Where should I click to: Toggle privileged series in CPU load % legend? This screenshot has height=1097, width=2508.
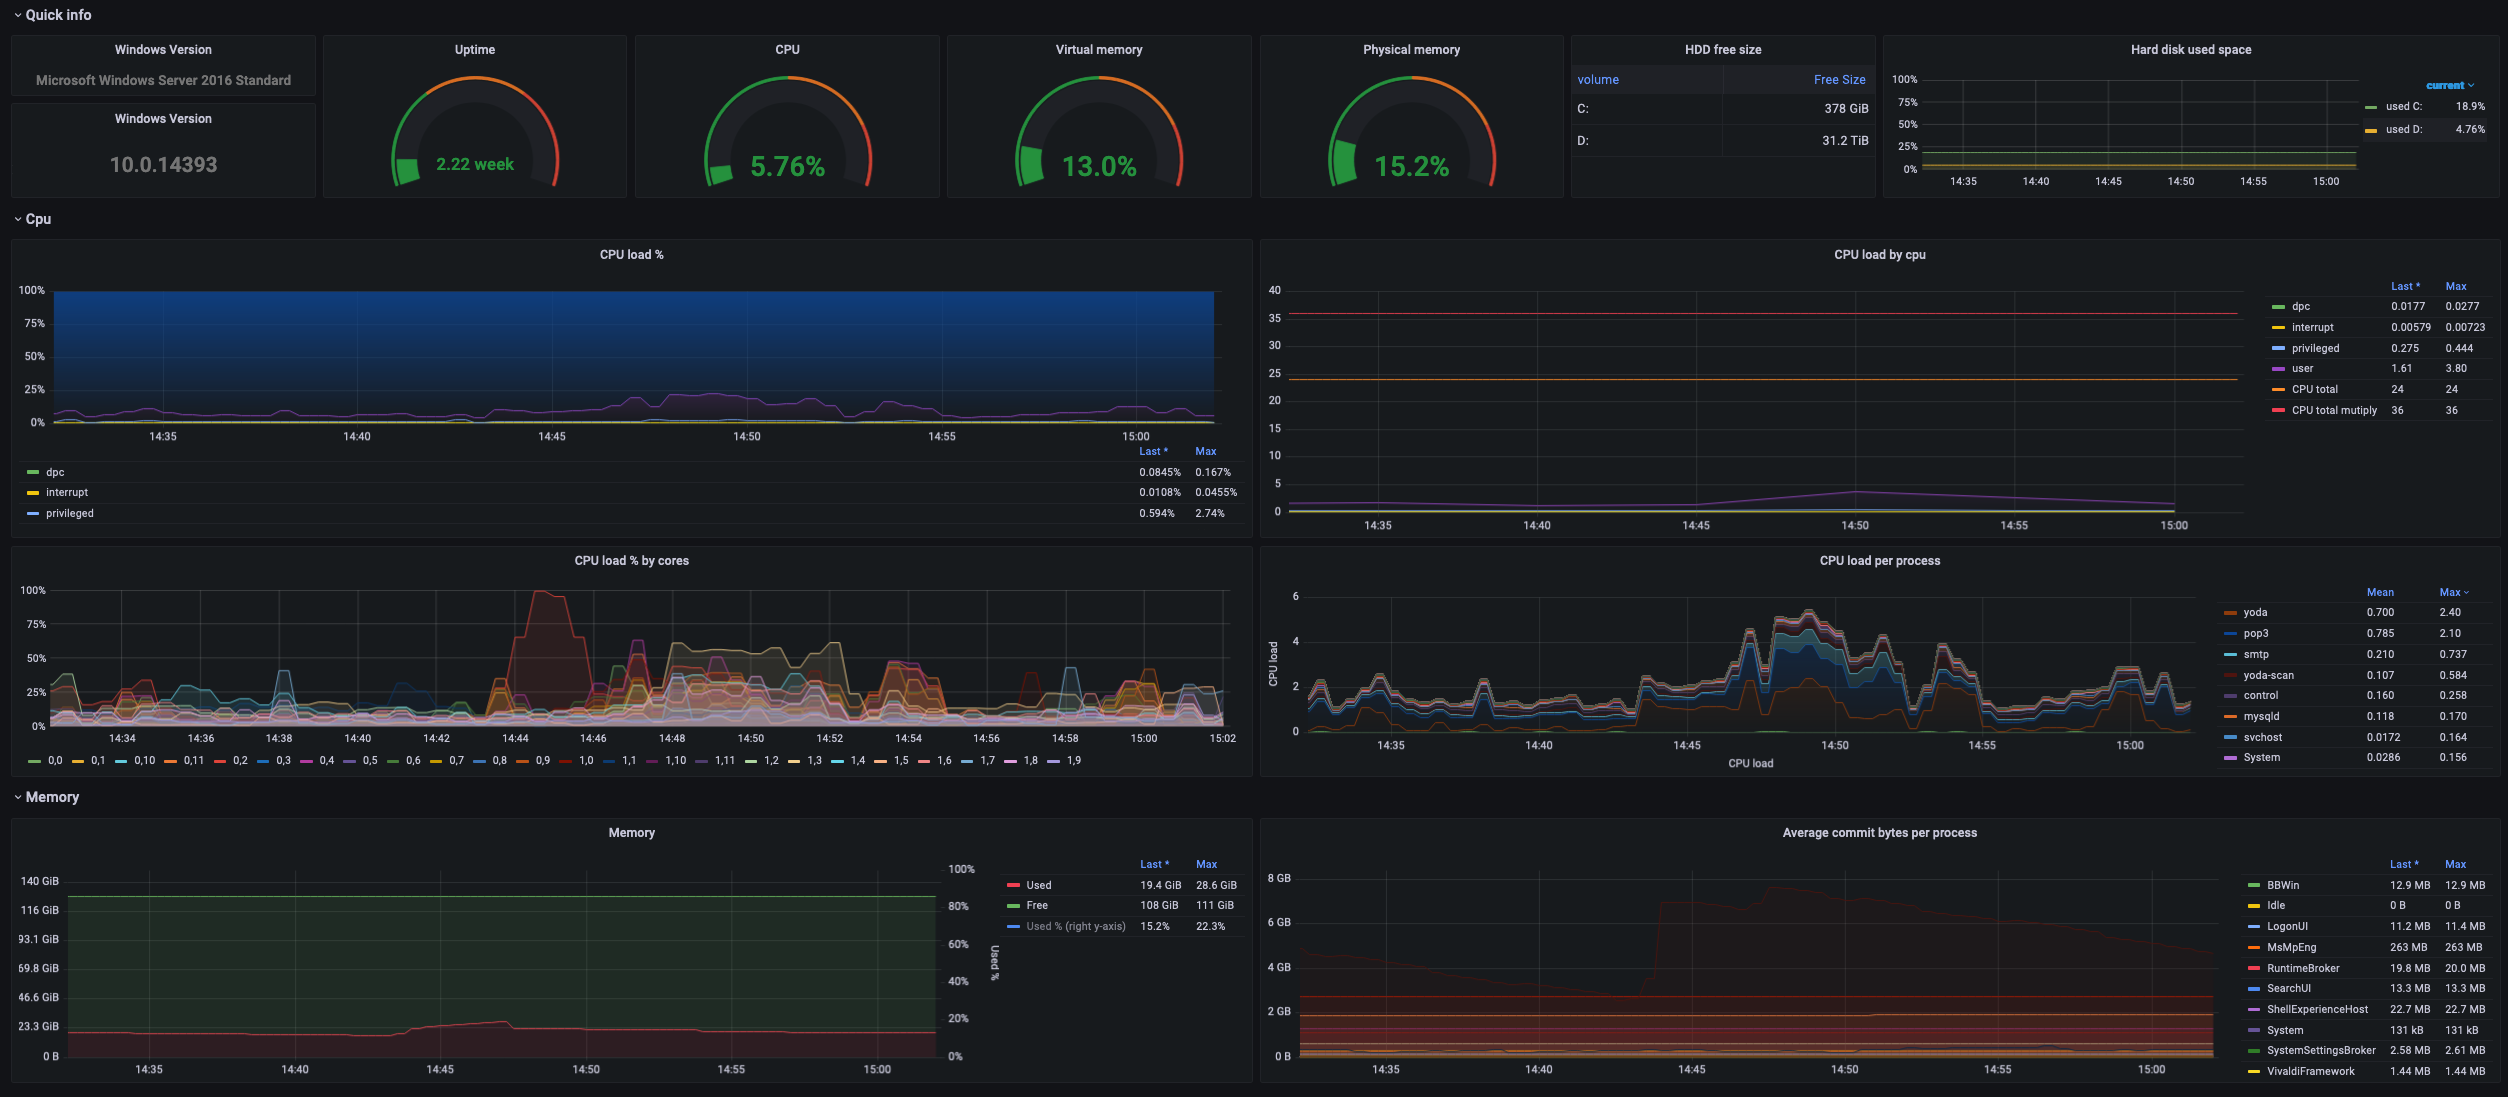[70, 513]
